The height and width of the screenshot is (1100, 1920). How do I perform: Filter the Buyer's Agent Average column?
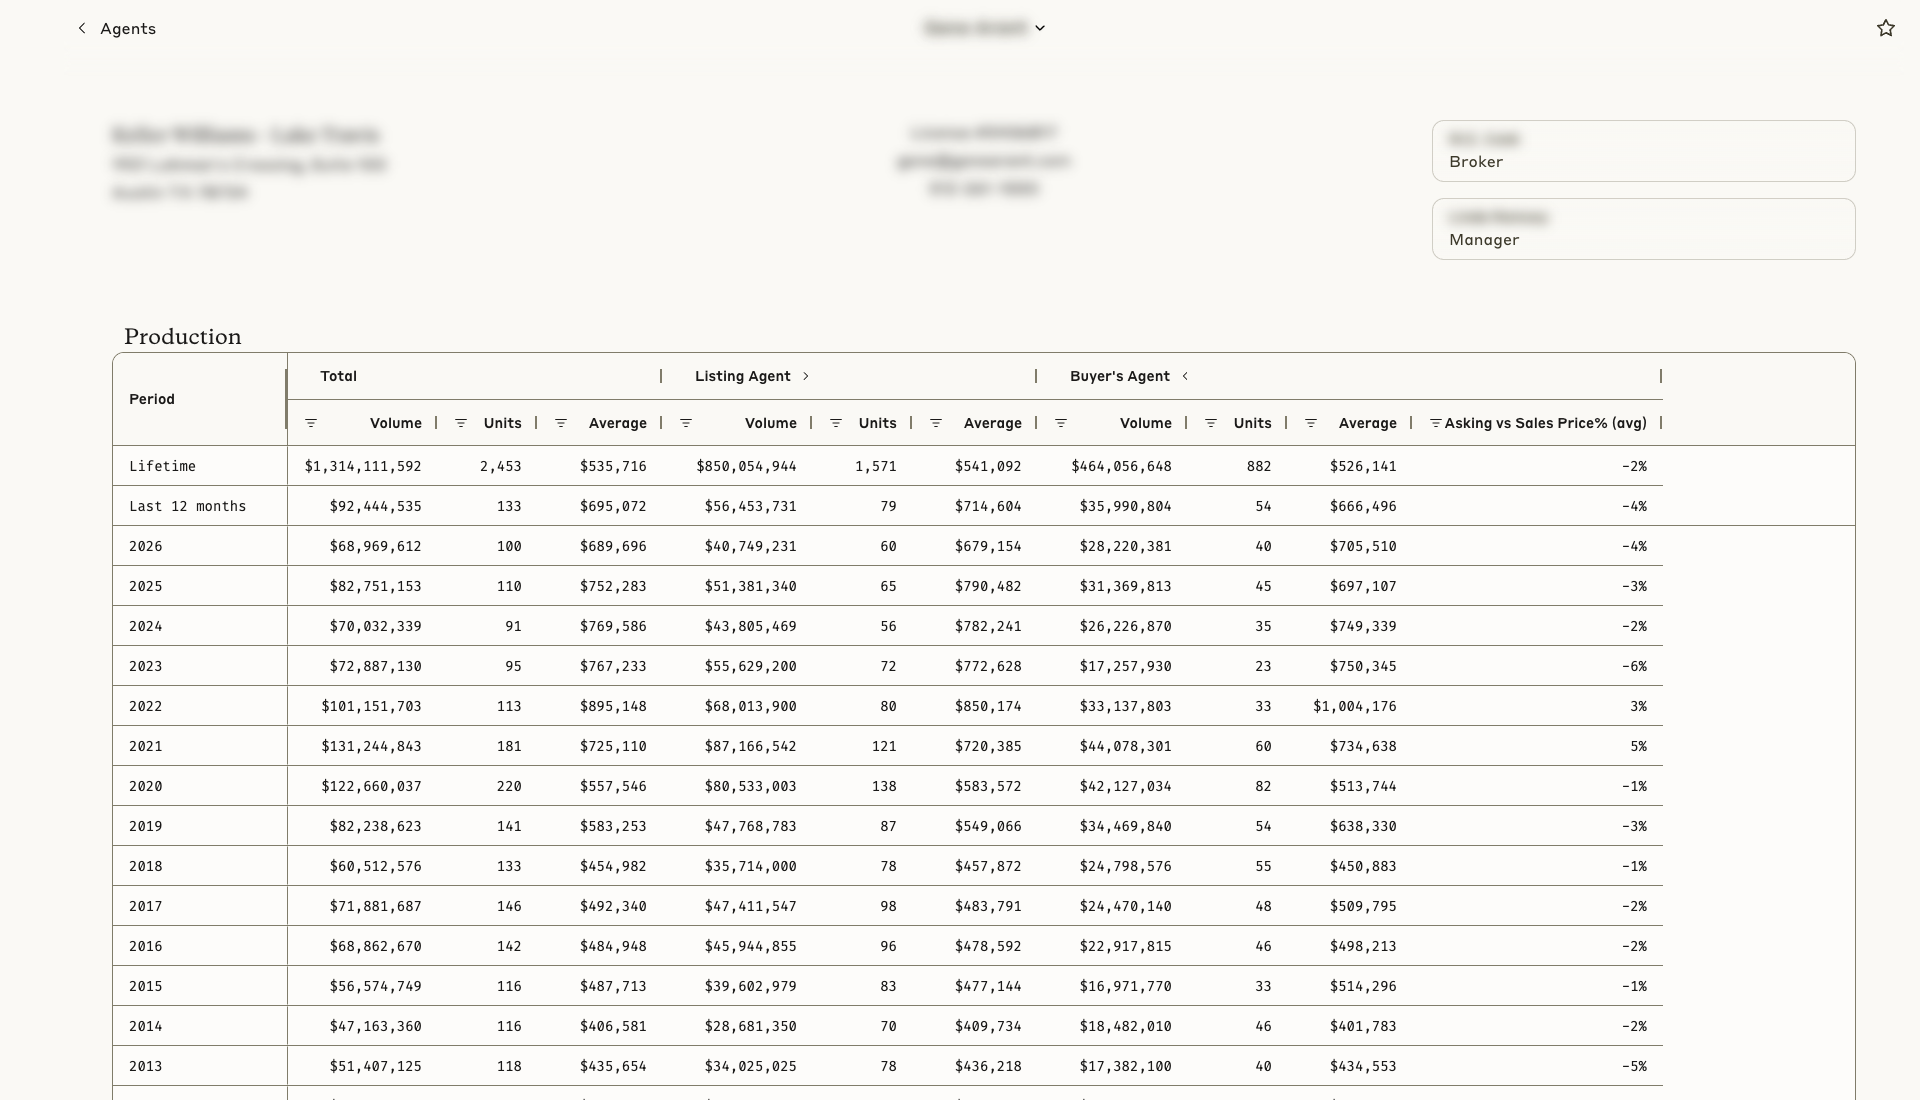1311,423
